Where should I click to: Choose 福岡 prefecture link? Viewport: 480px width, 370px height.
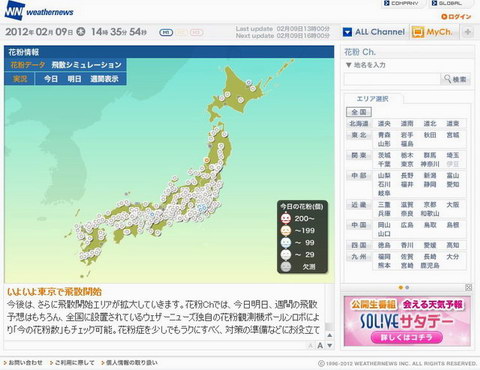(384, 257)
